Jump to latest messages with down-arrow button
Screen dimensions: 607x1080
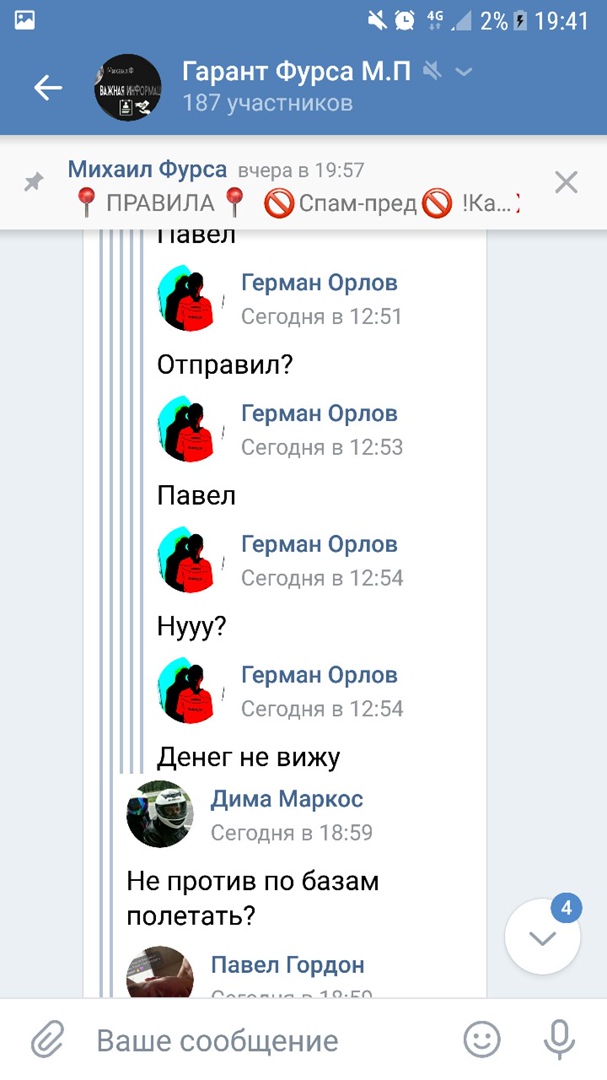coord(542,937)
